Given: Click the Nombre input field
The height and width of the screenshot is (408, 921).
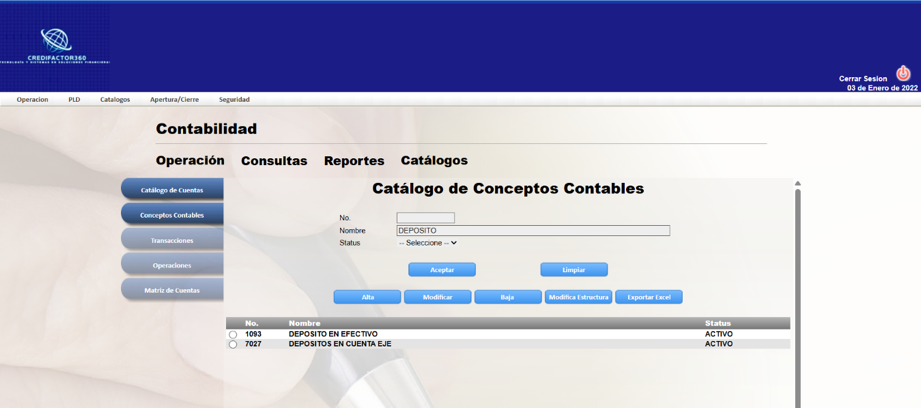Looking at the screenshot, I should click(533, 231).
